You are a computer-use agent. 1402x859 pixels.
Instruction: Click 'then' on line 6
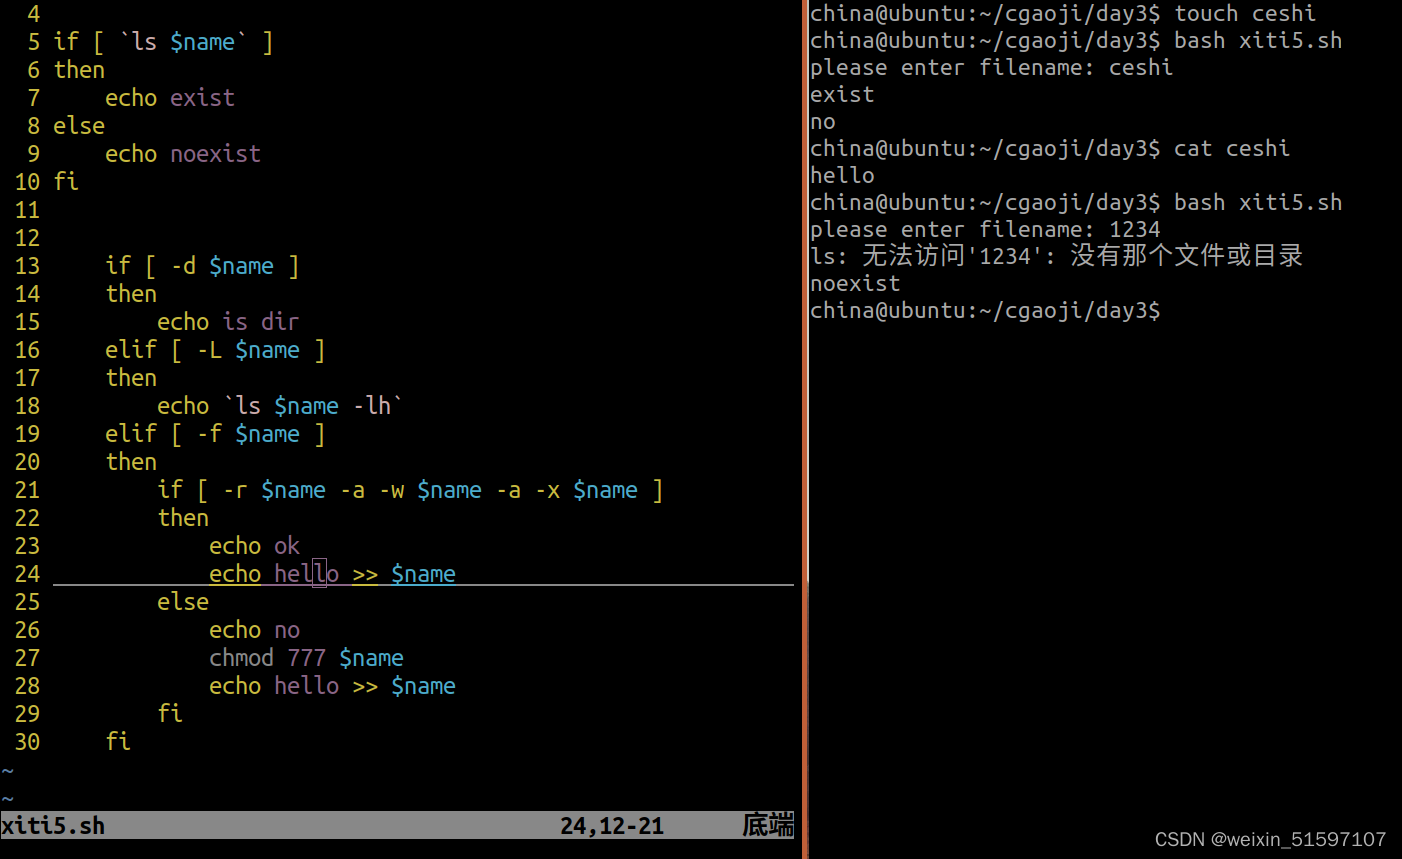(79, 70)
